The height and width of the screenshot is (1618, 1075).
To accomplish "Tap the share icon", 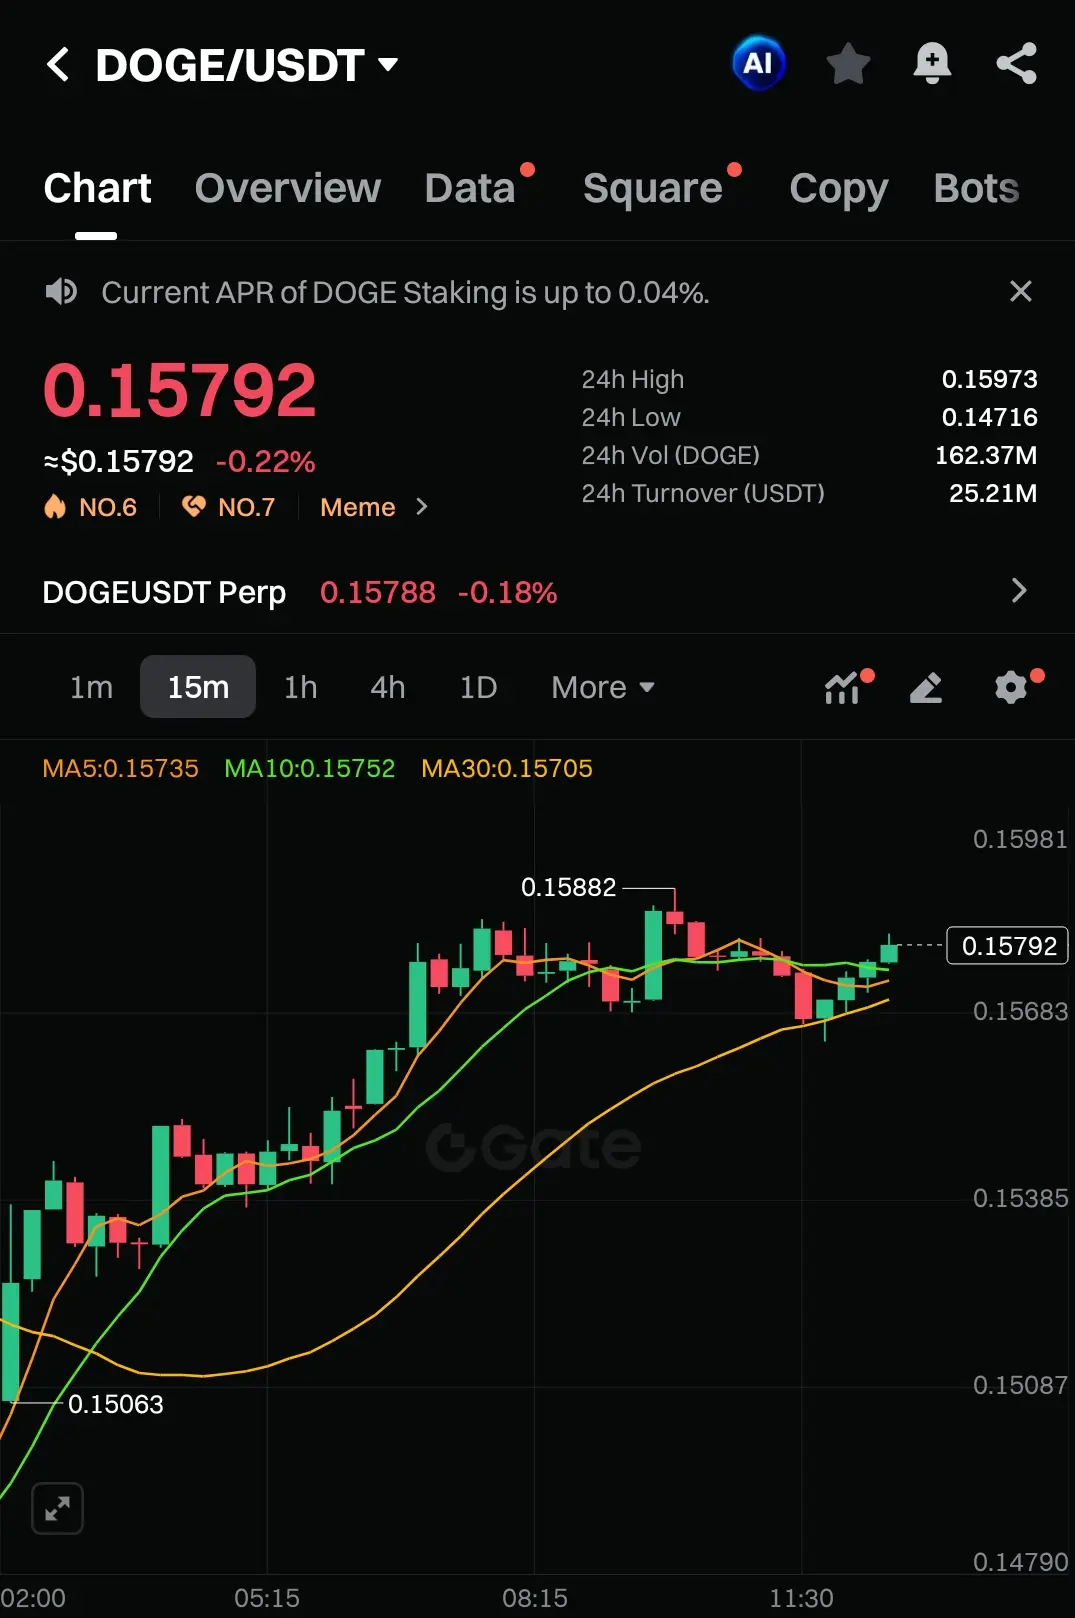I will 1016,64.
